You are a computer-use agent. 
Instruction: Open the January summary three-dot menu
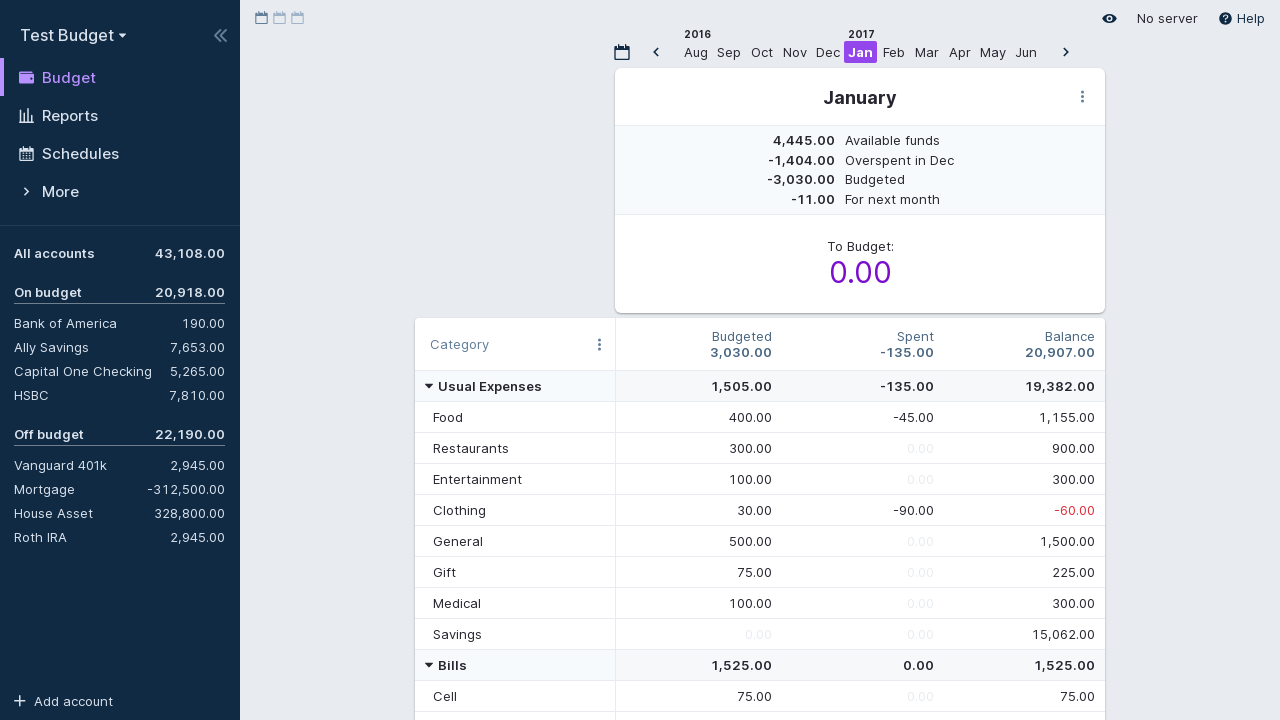(1082, 97)
